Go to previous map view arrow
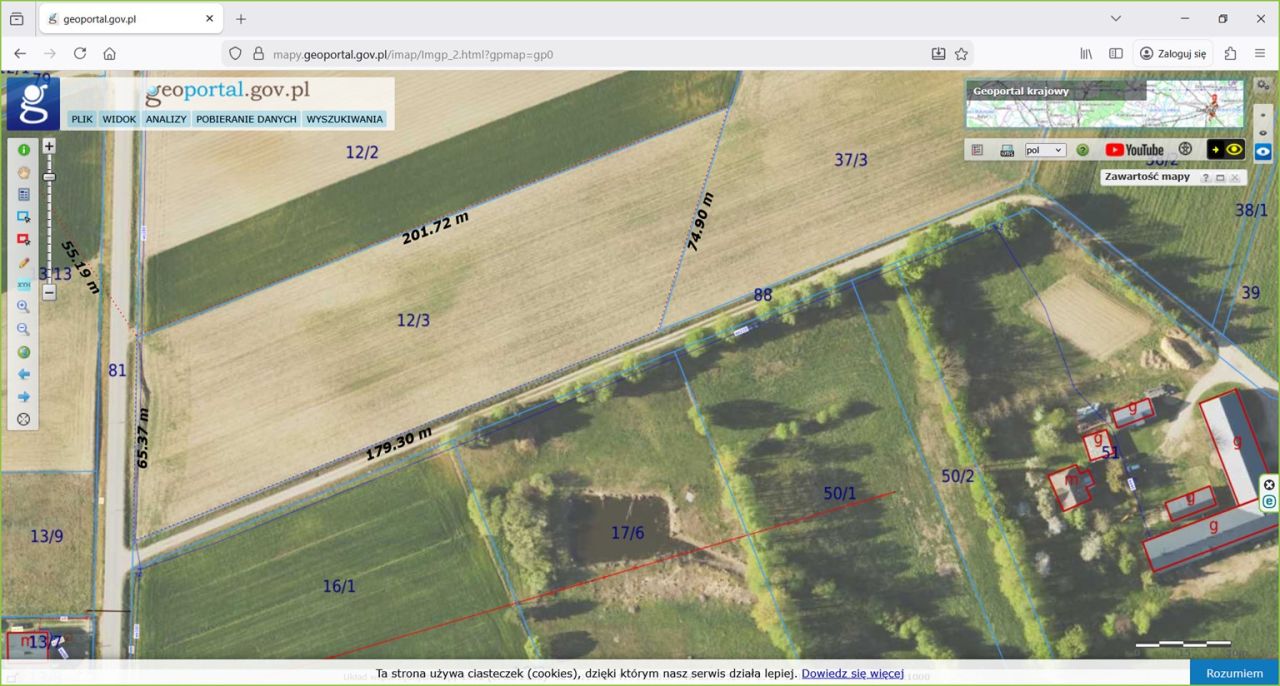Screen dimensions: 1280x686 [24, 374]
